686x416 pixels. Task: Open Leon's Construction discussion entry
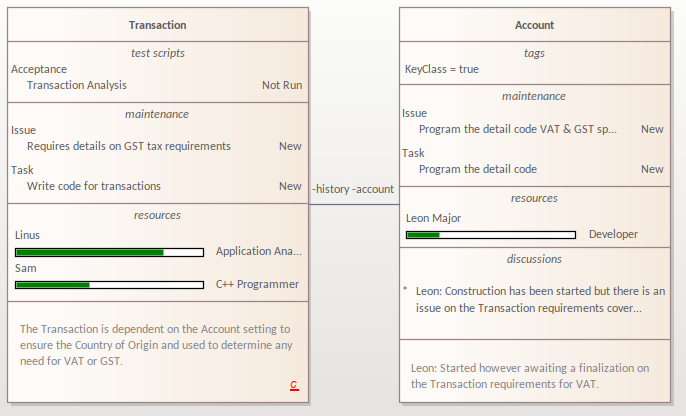(x=540, y=299)
